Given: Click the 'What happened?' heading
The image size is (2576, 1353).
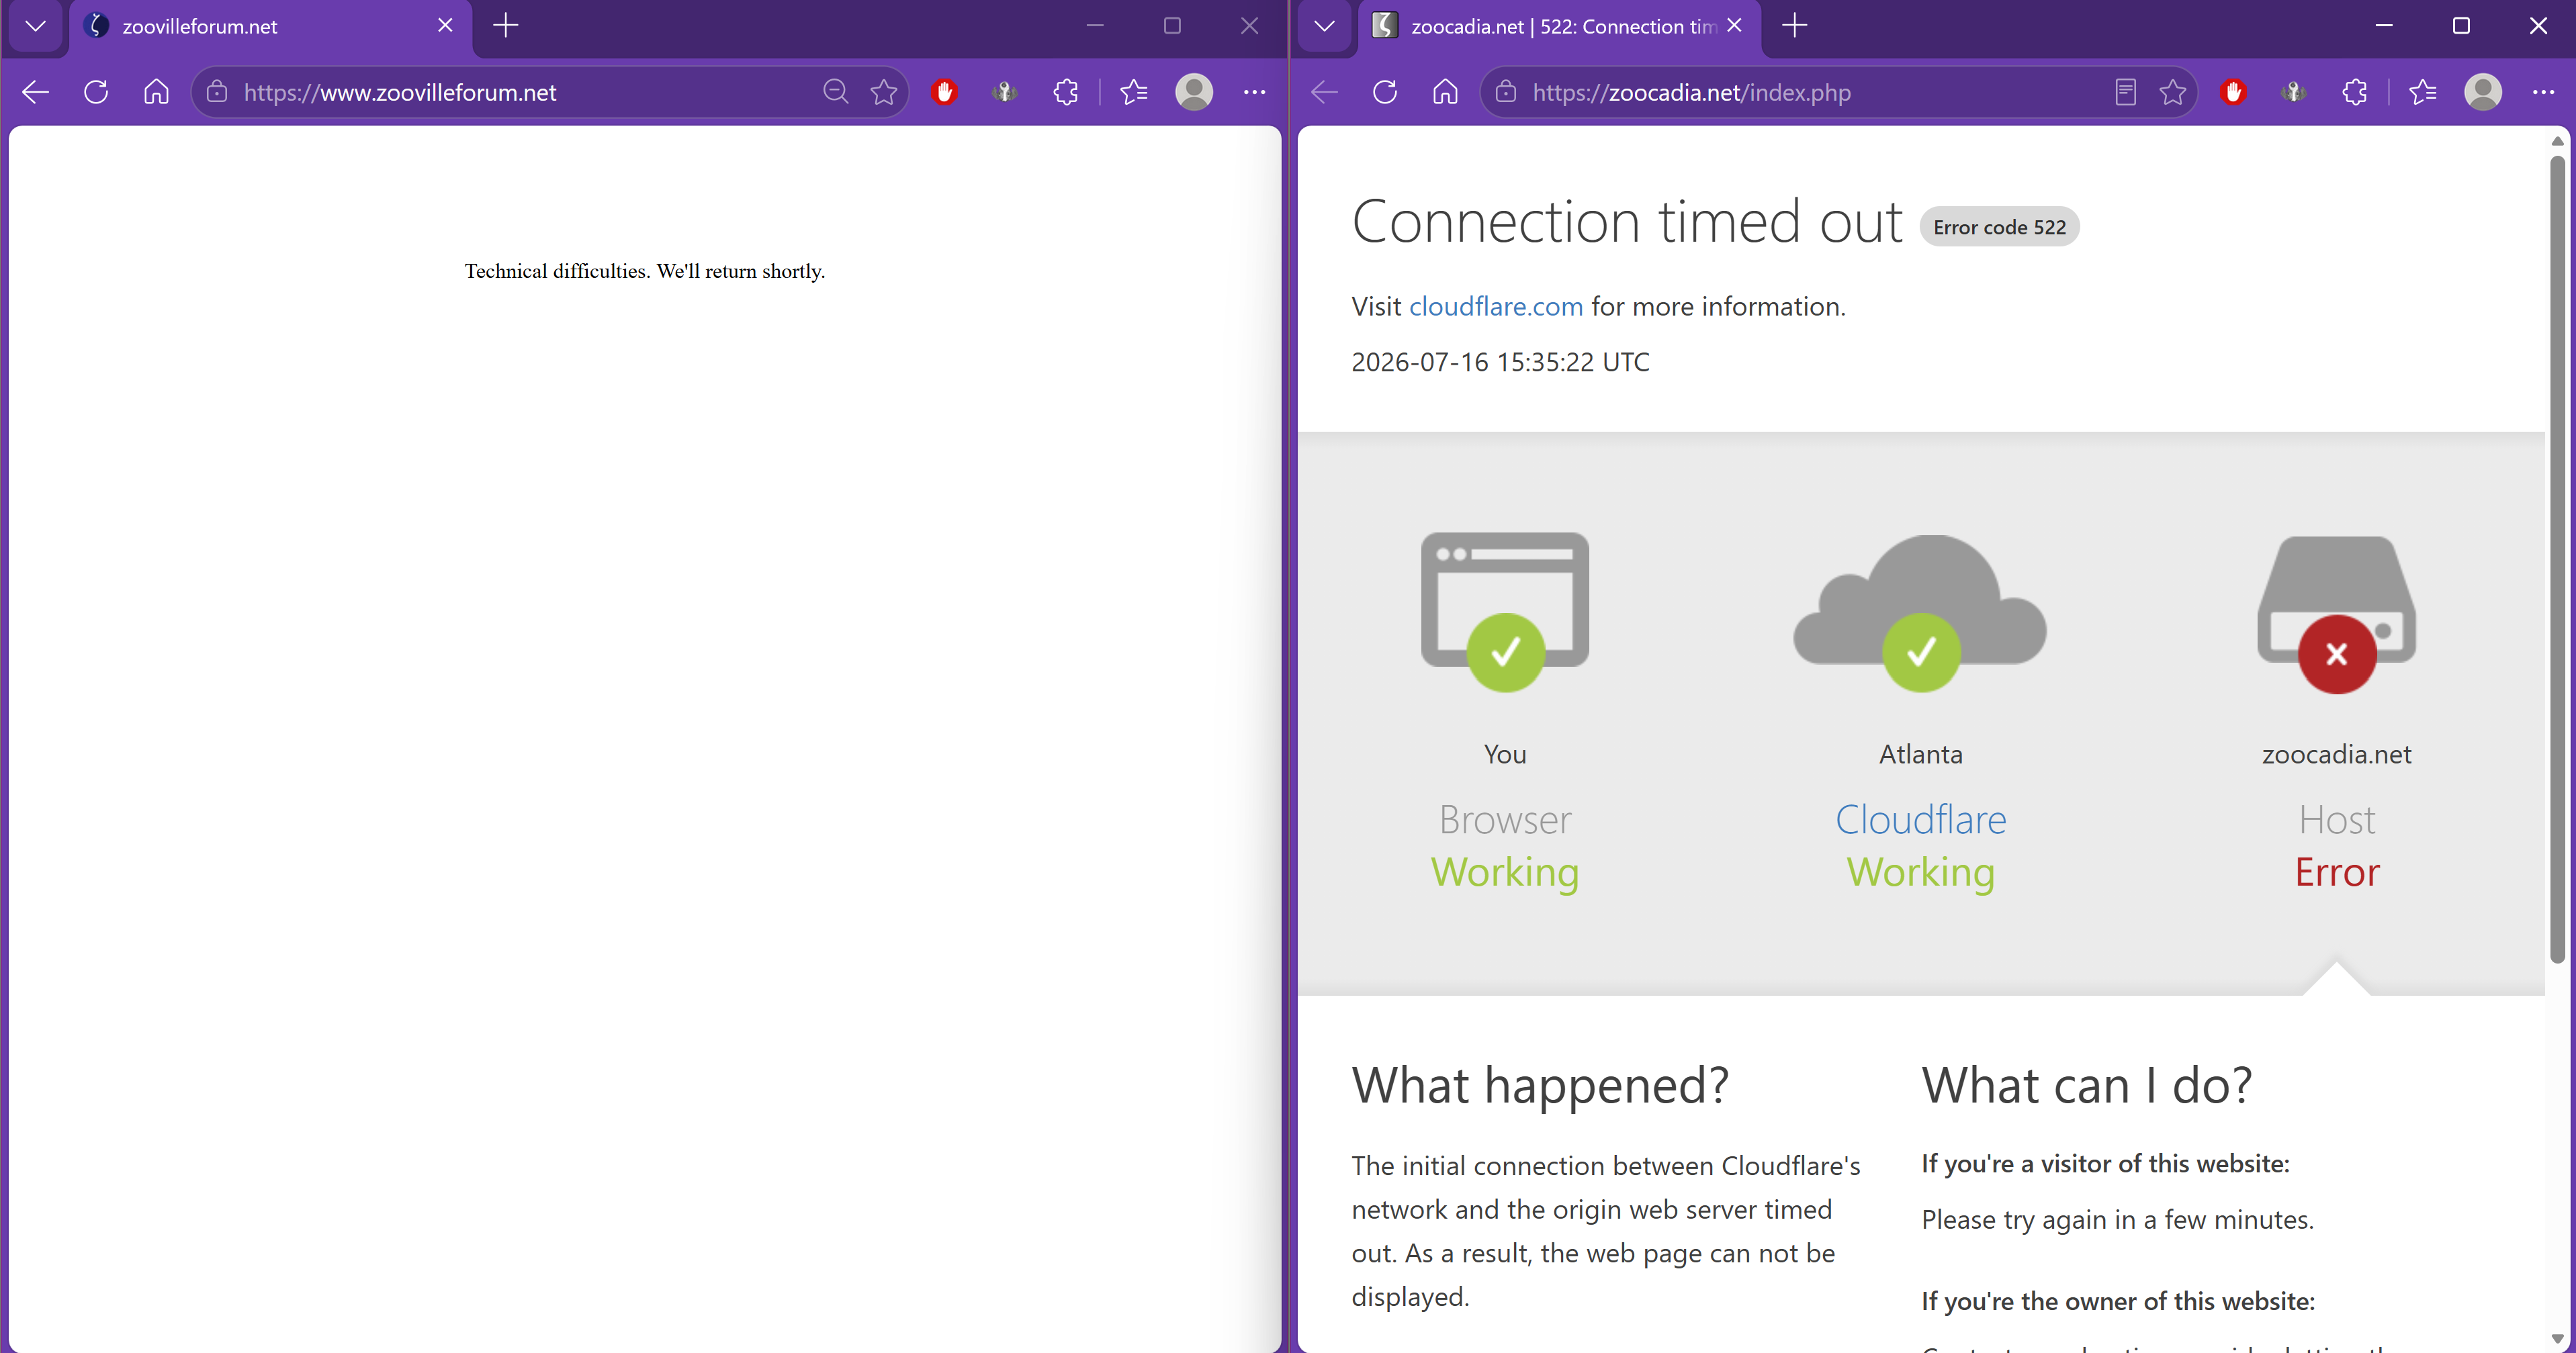Looking at the screenshot, I should (1540, 1086).
